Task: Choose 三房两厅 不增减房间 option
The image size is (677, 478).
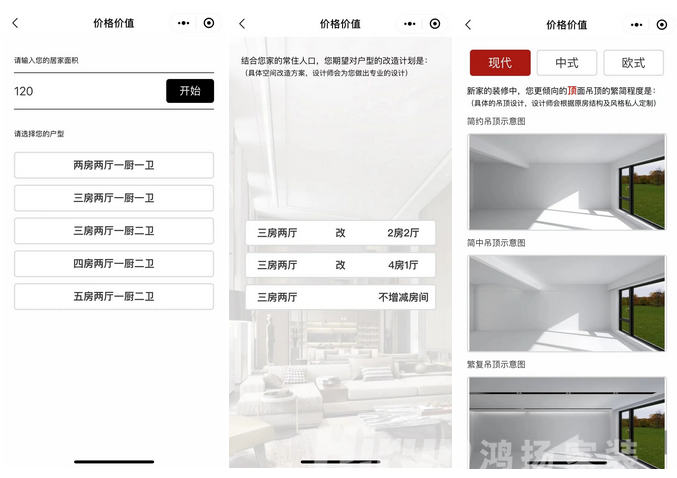Action: (x=340, y=297)
